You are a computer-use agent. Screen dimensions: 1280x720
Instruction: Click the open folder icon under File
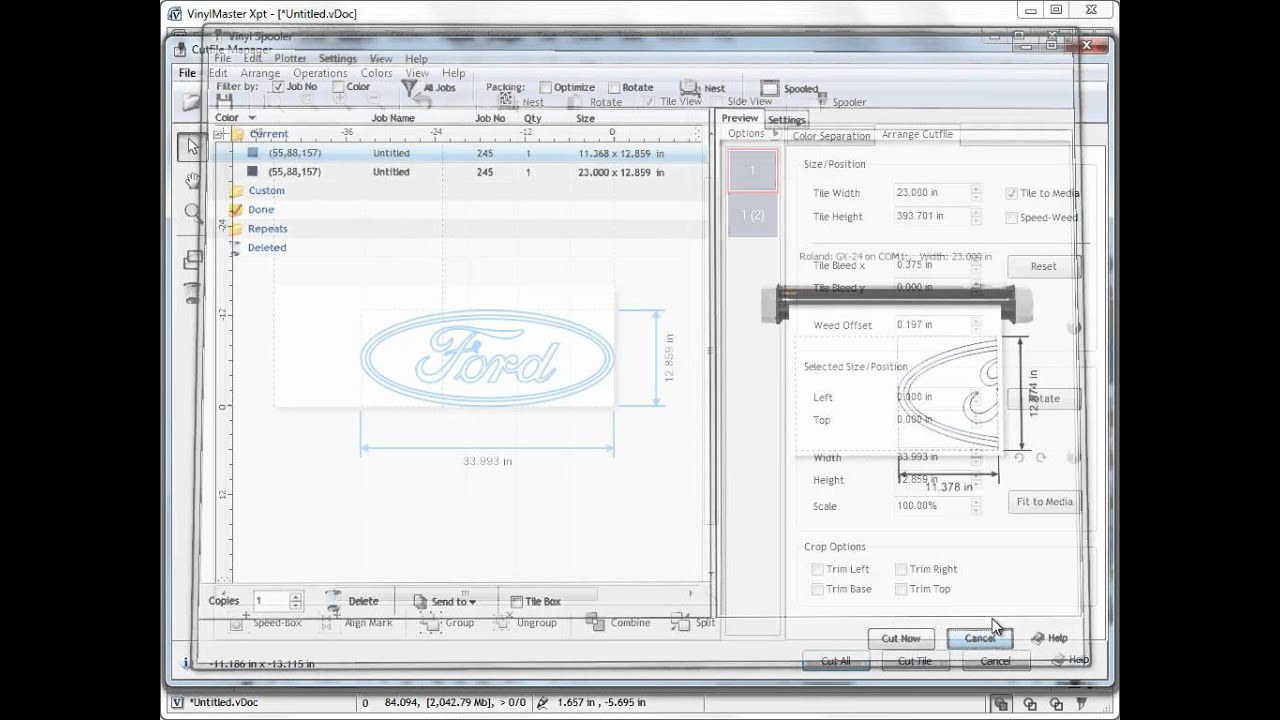pyautogui.click(x=192, y=101)
